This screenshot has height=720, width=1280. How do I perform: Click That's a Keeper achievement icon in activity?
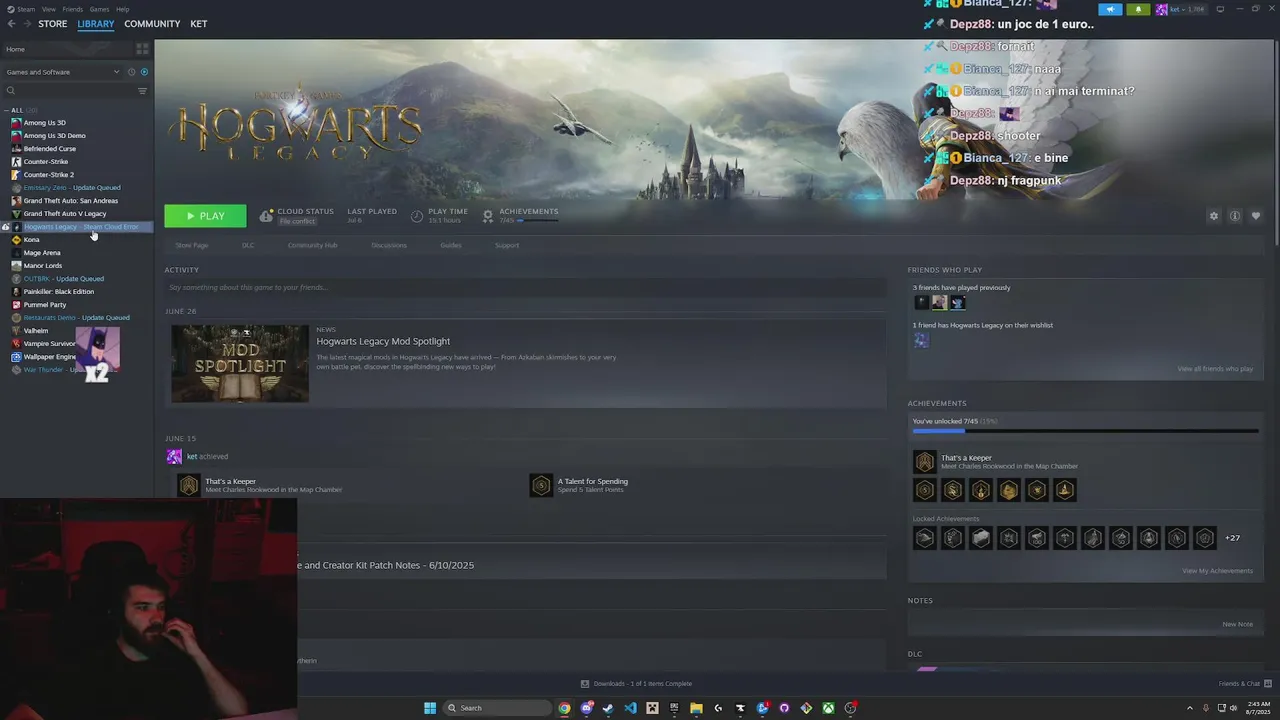tap(188, 486)
